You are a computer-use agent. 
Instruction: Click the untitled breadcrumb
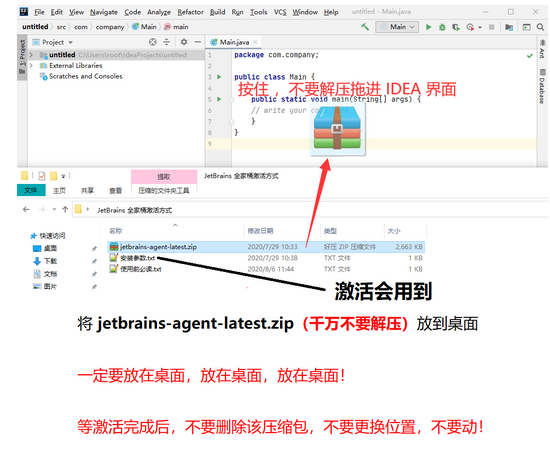tap(35, 27)
